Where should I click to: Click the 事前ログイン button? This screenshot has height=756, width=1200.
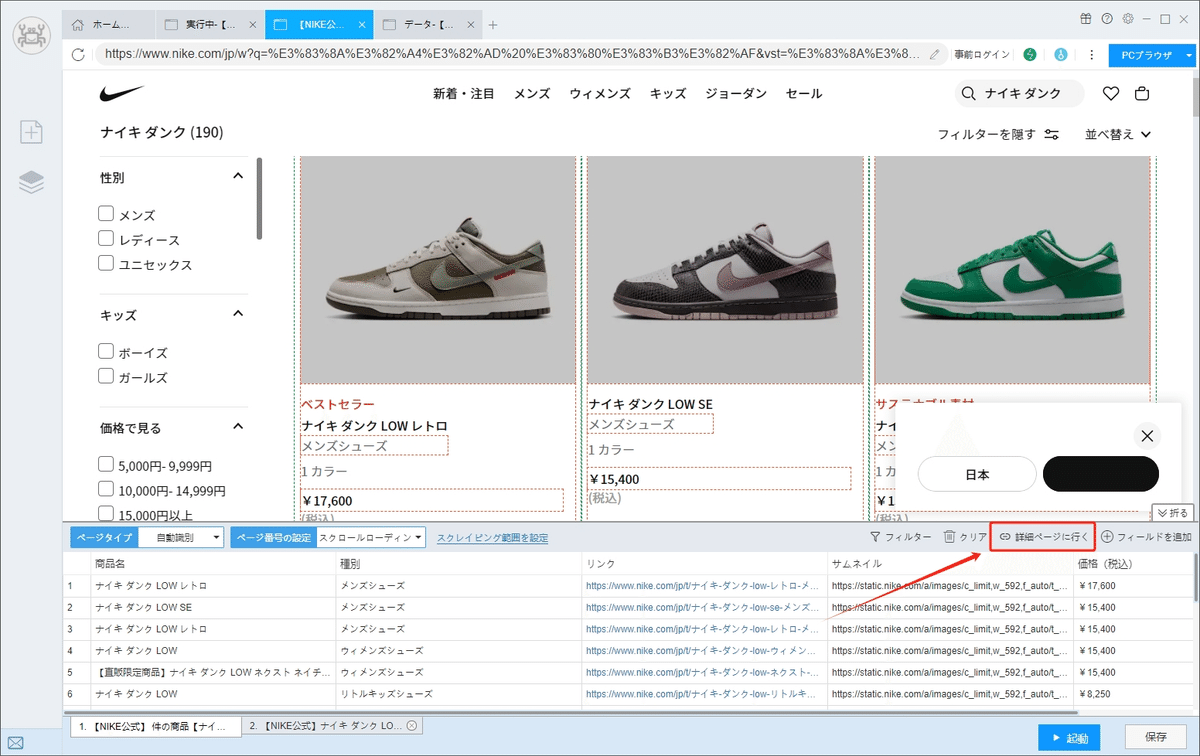(981, 55)
